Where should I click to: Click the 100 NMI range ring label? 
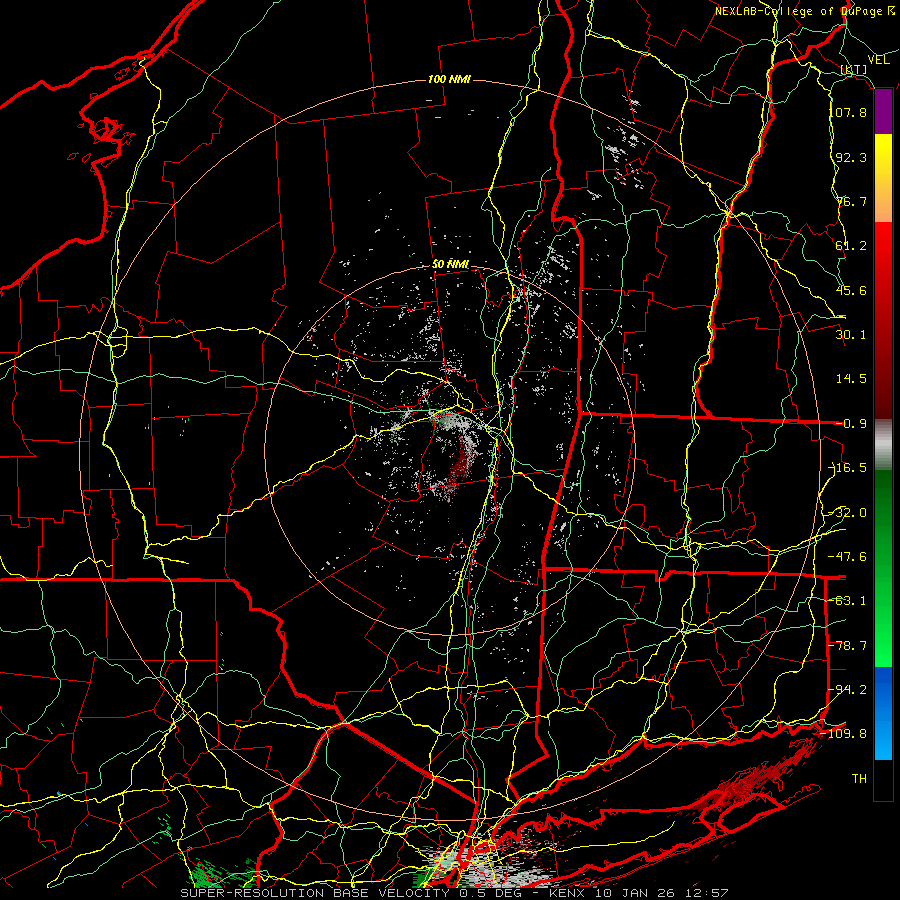coord(449,79)
